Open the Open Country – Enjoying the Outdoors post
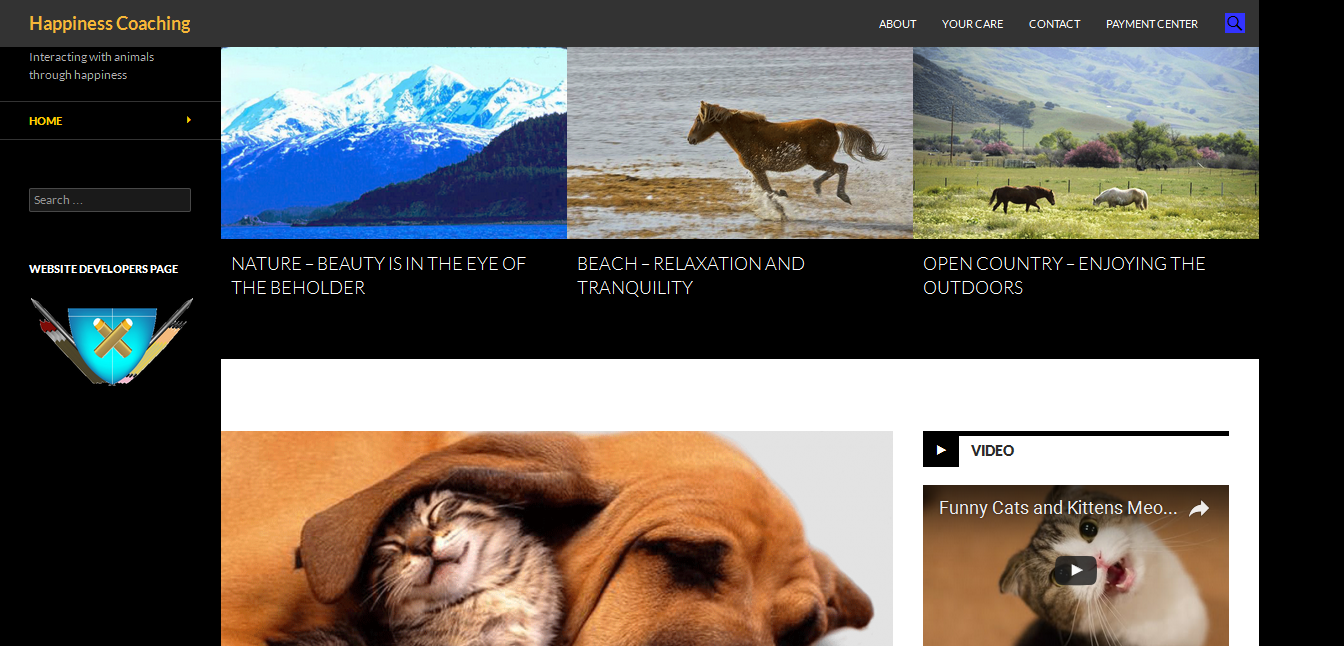The image size is (1344, 646). (x=1064, y=276)
